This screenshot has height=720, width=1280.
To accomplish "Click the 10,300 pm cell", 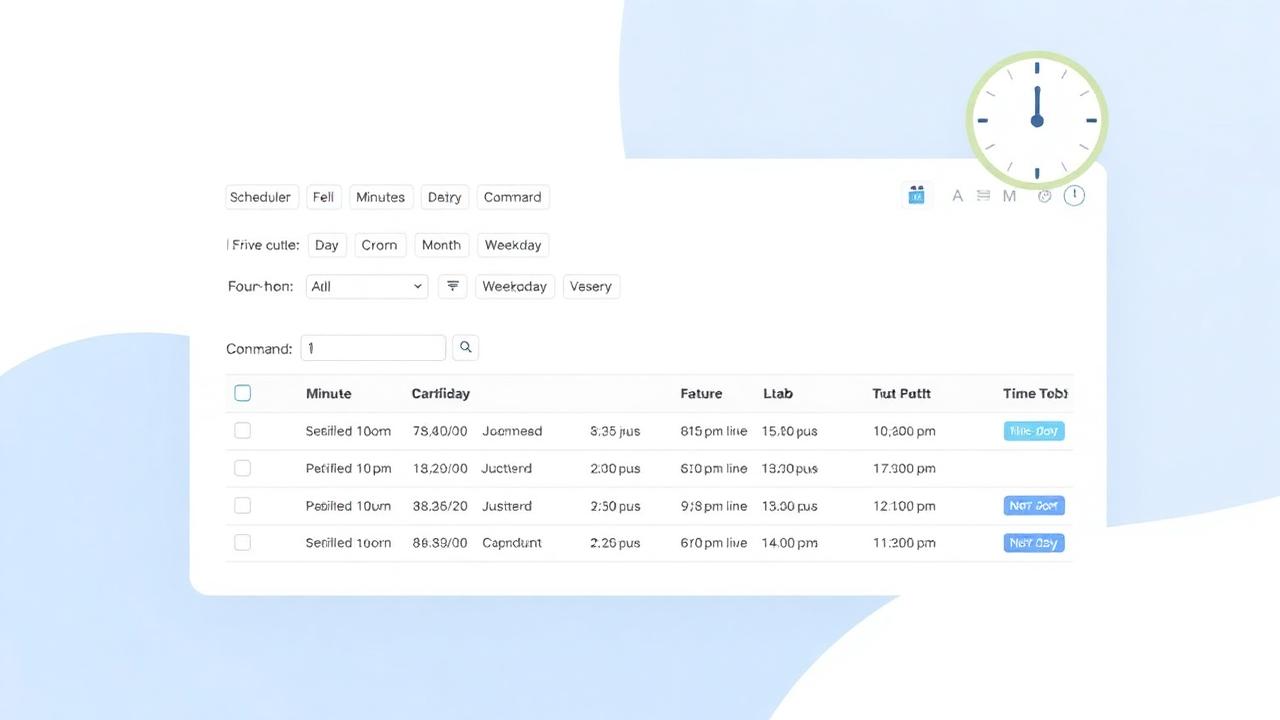I will tap(904, 431).
